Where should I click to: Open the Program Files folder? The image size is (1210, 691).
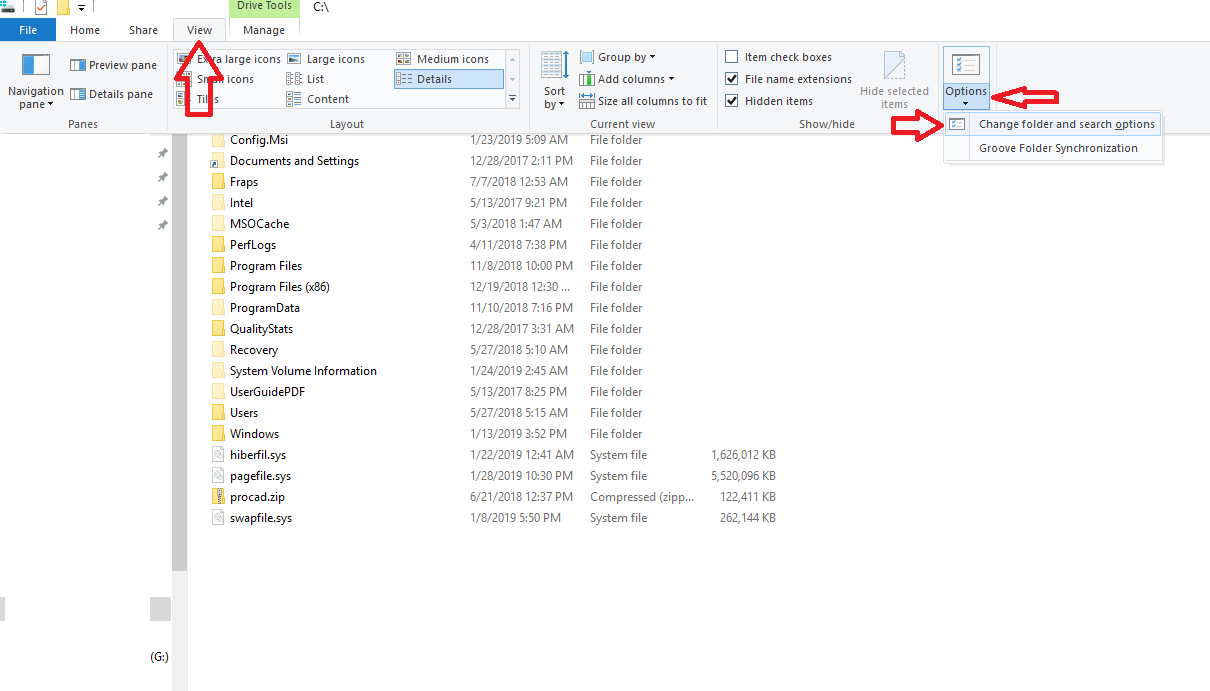pos(266,266)
